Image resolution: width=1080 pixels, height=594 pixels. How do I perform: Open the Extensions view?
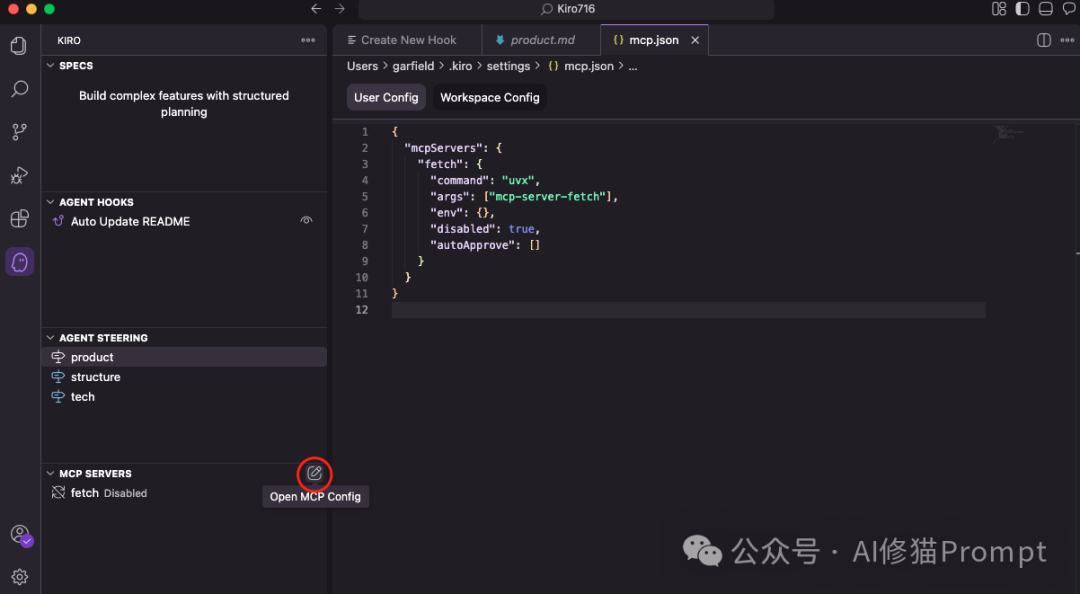pos(19,218)
